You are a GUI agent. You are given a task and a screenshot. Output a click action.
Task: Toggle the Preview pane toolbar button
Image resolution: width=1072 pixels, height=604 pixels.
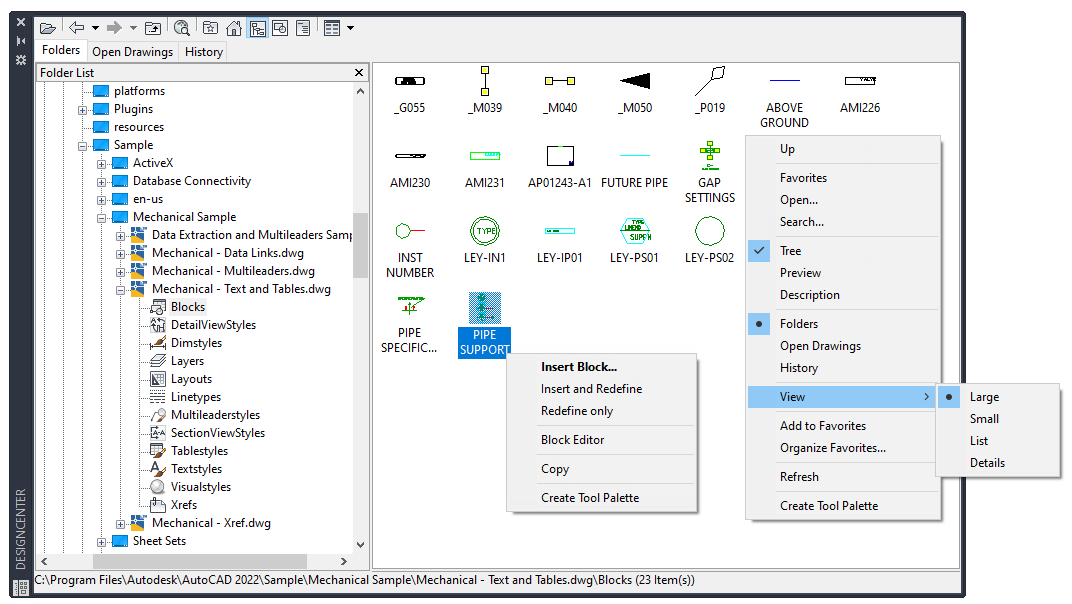[280, 28]
